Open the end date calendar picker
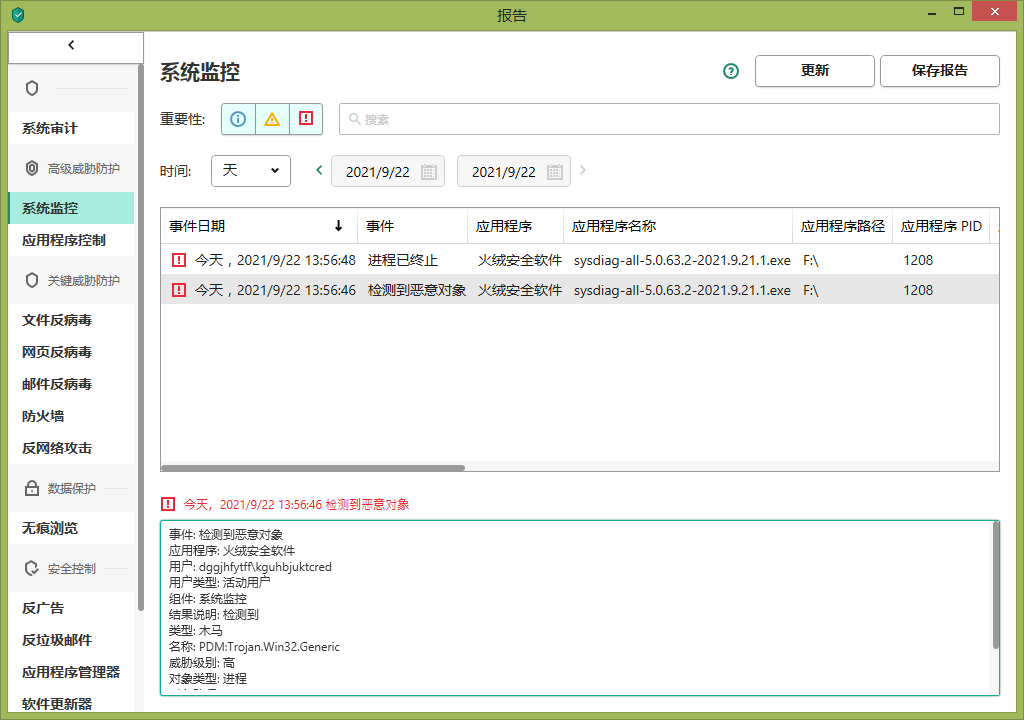 pyautogui.click(x=555, y=171)
